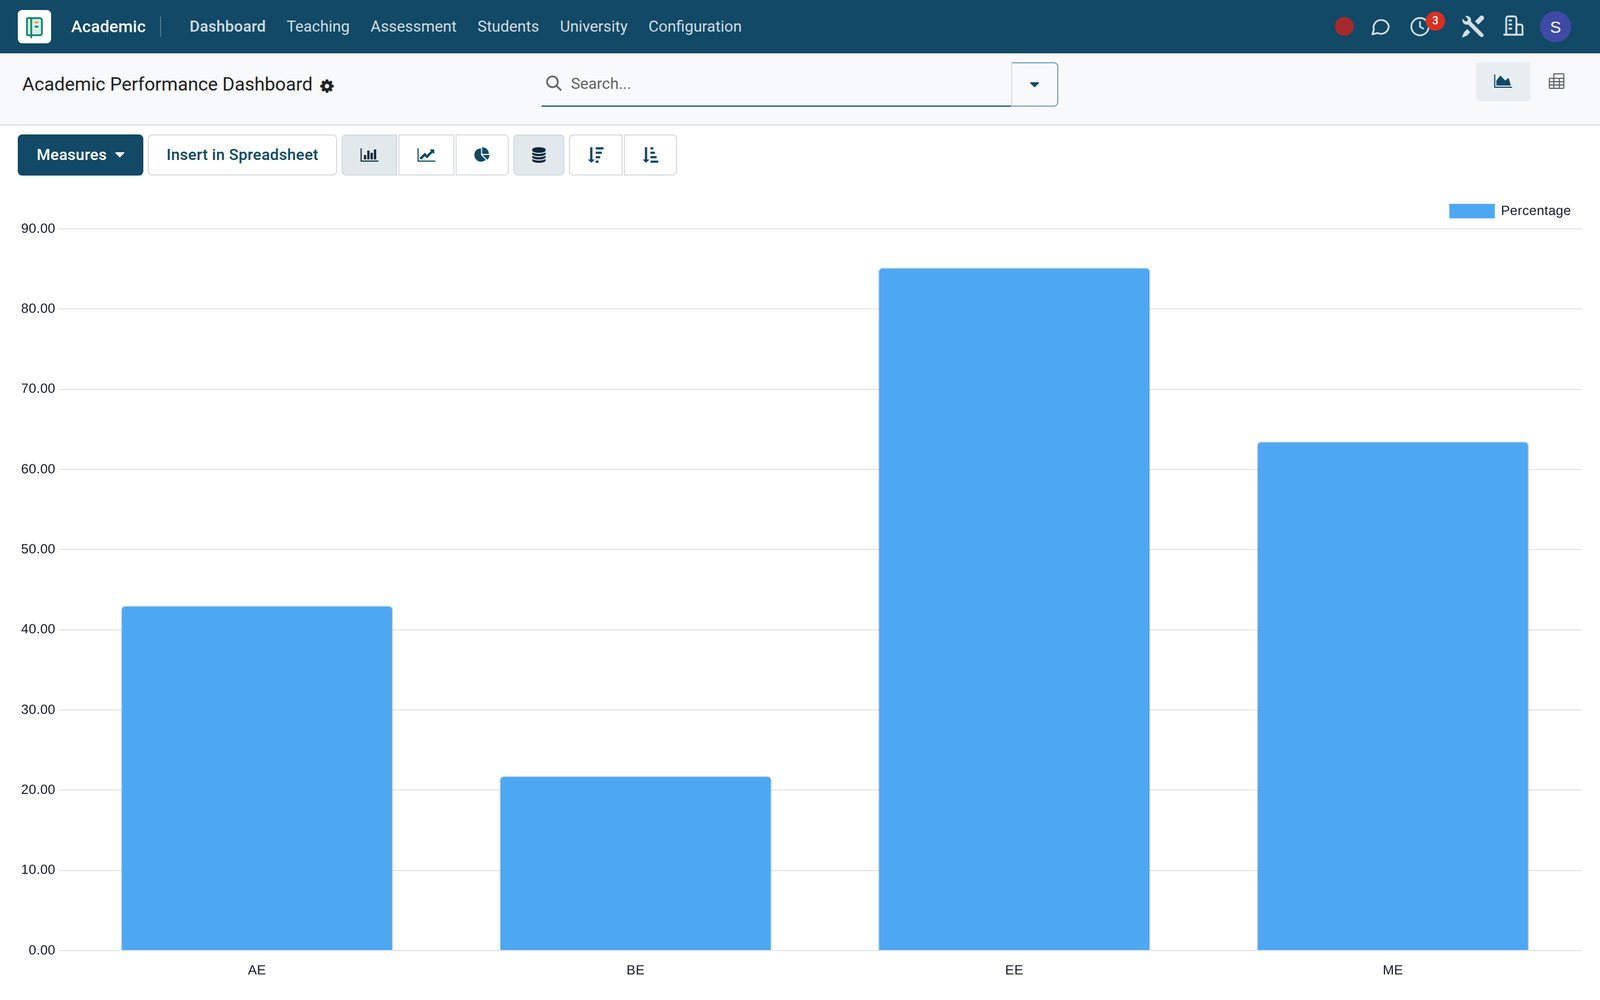Switch to pie chart mode
Screen dimensions: 1600x1000
(482, 155)
